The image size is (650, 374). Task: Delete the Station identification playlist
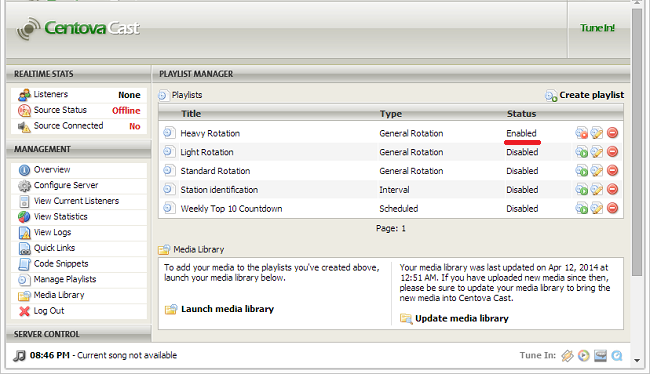(612, 189)
